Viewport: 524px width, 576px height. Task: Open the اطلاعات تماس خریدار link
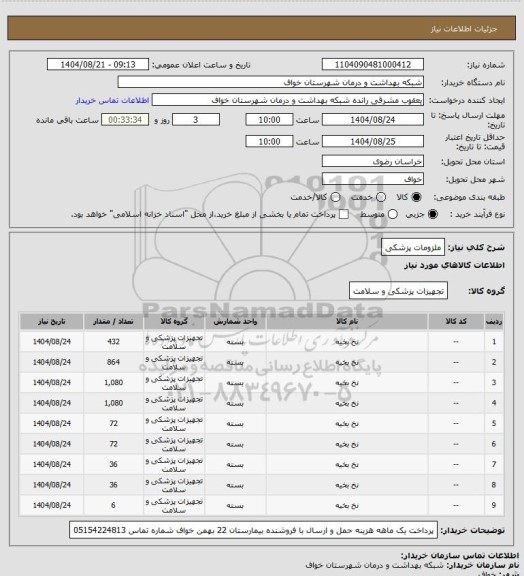tap(112, 100)
